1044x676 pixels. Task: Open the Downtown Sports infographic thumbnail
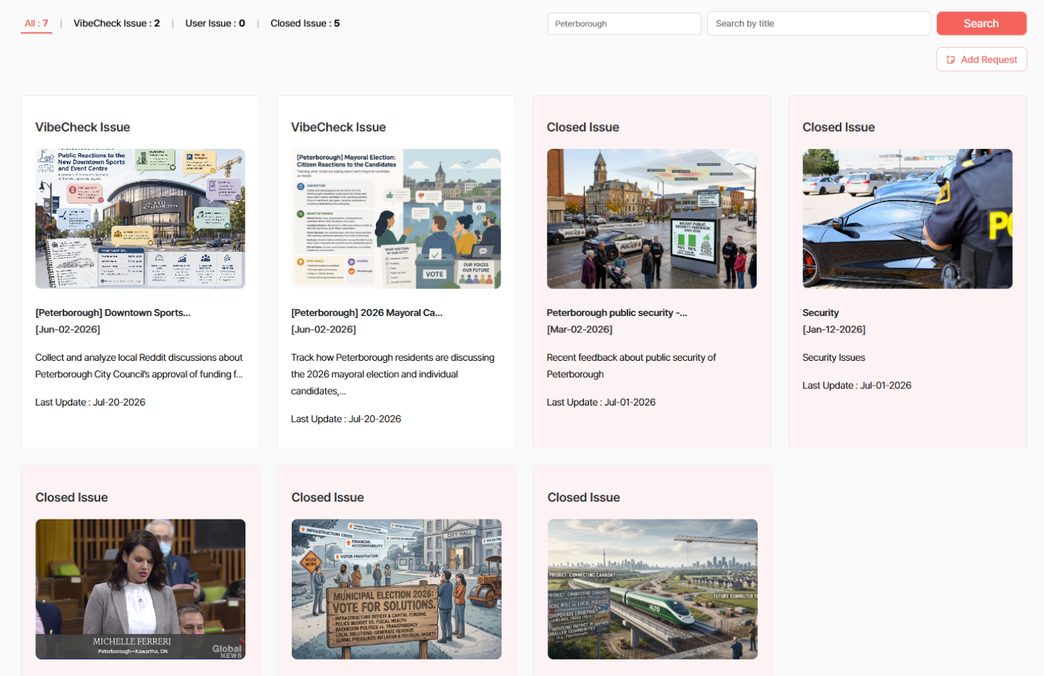click(140, 218)
